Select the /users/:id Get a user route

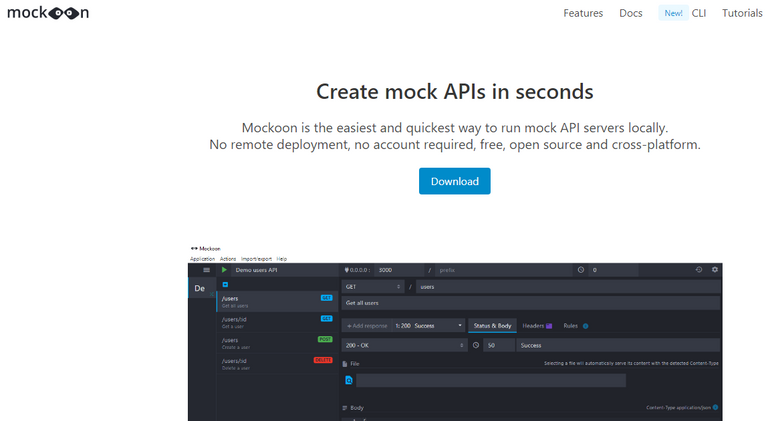tap(277, 322)
